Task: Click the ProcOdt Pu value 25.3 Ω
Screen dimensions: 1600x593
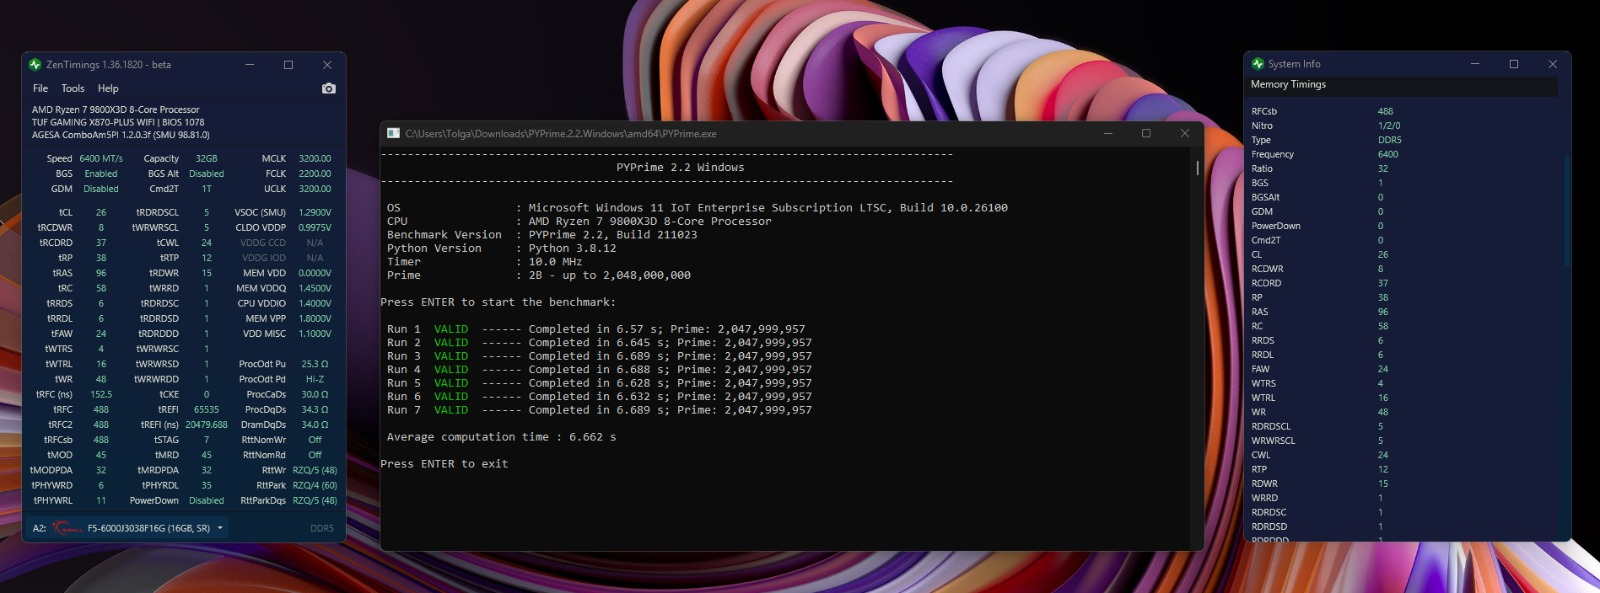Action: pos(315,364)
